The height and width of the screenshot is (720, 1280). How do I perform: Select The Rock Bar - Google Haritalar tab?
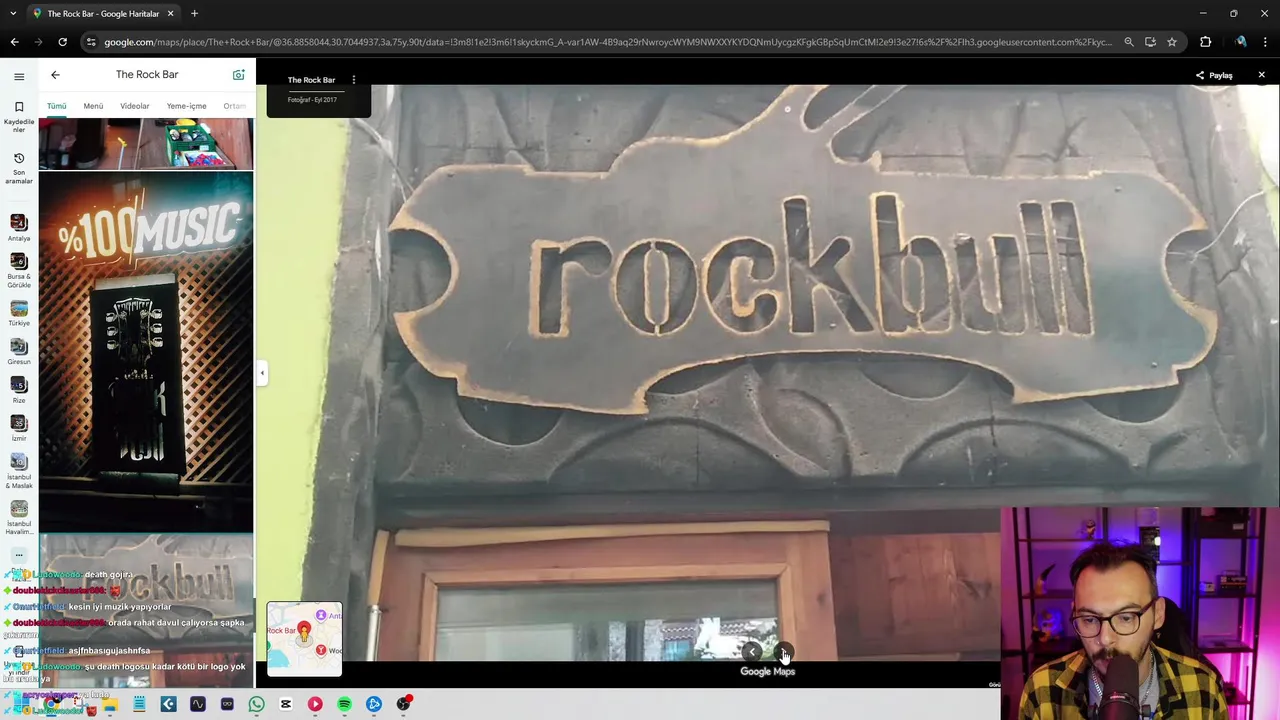tap(103, 13)
